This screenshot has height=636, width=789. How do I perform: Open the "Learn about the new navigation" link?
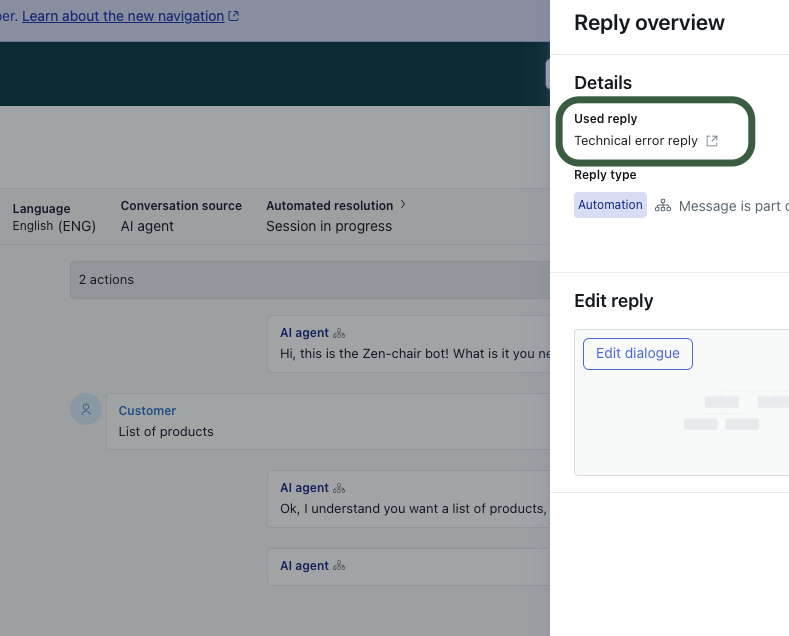[x=122, y=16]
